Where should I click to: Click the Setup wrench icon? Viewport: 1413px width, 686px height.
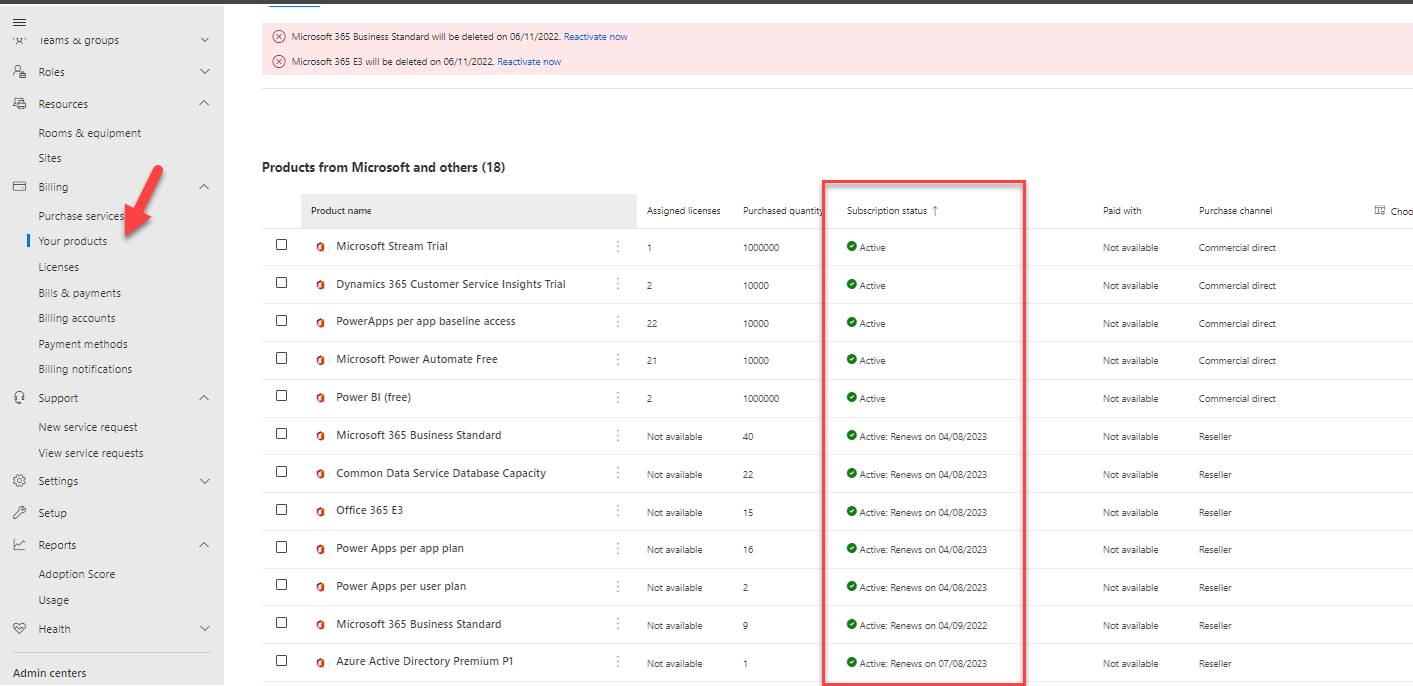[x=19, y=513]
